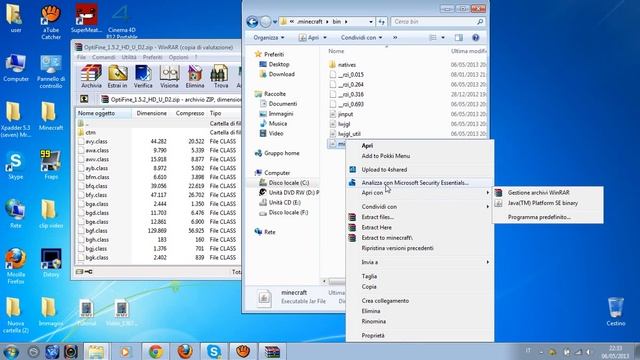
Task: Select the Fraps desktop icon
Action: click(x=51, y=164)
